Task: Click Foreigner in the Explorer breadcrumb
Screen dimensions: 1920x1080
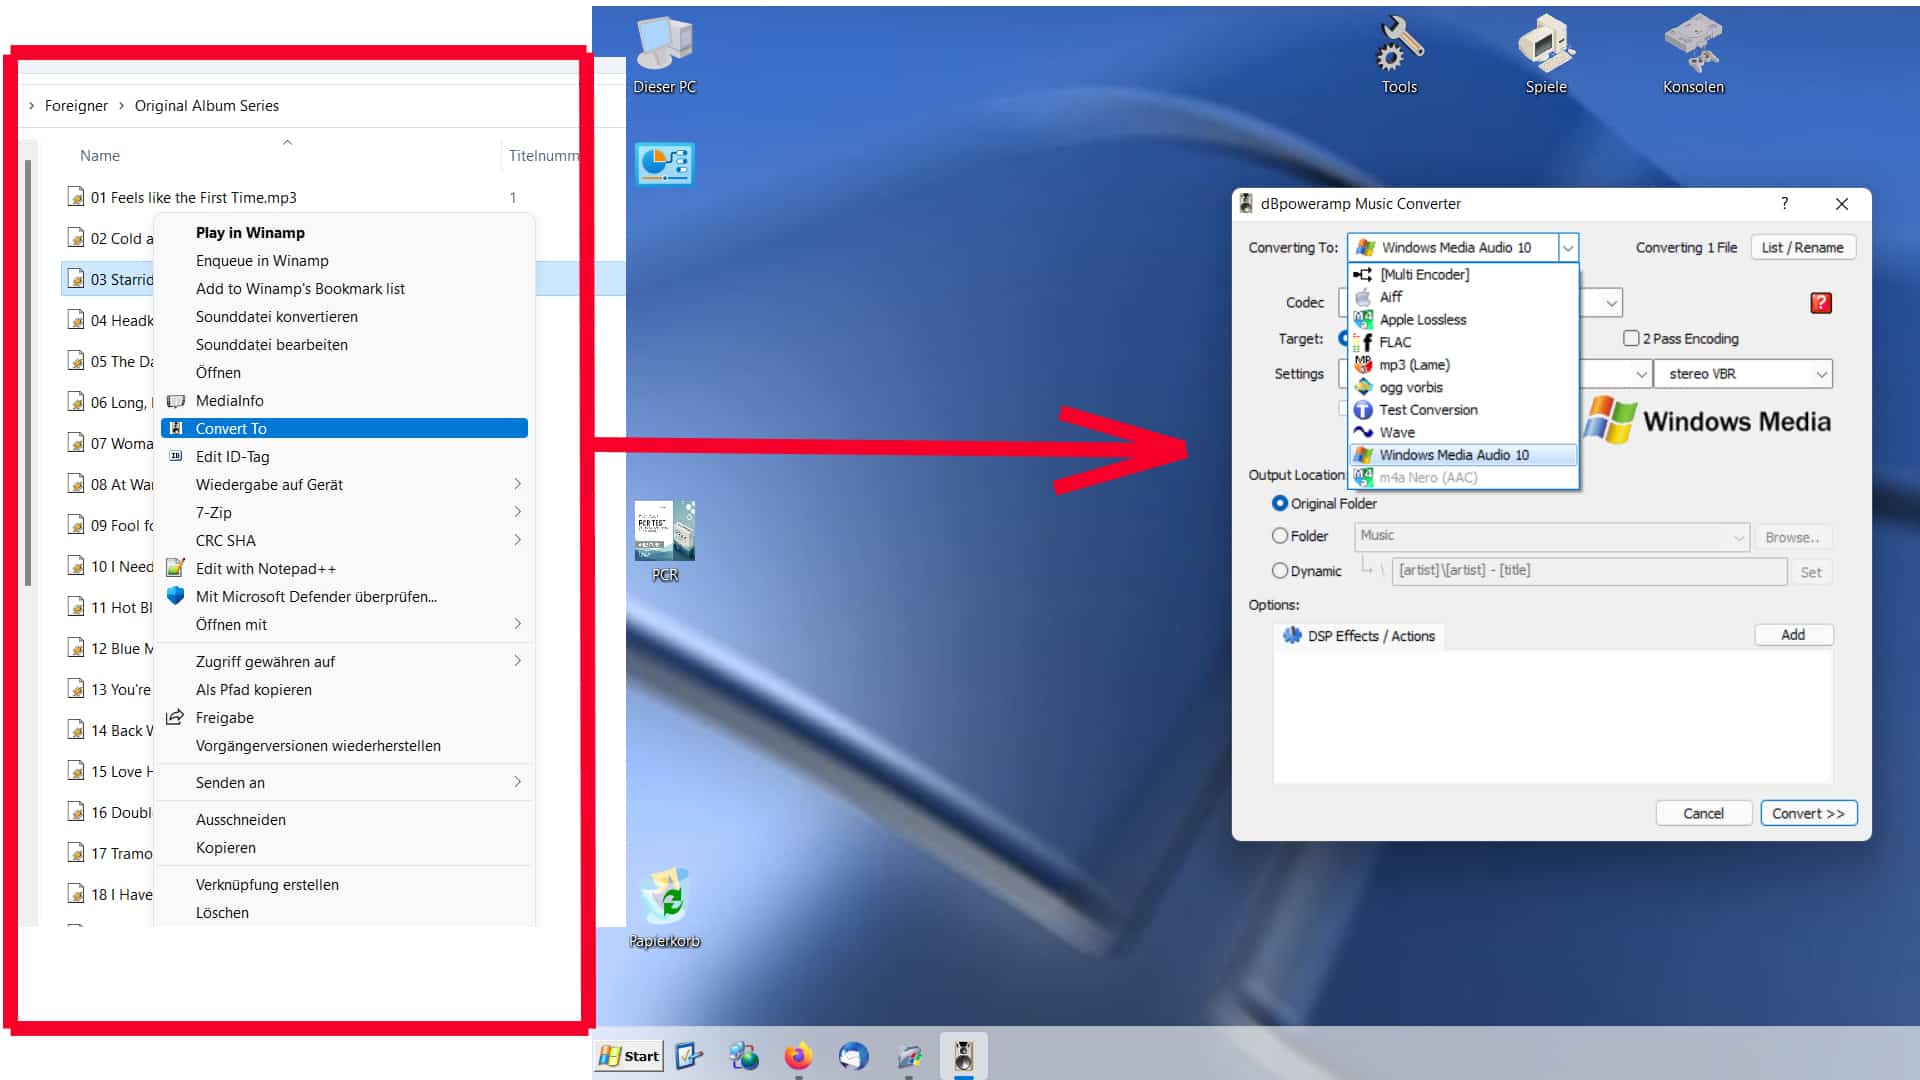Action: (x=76, y=106)
